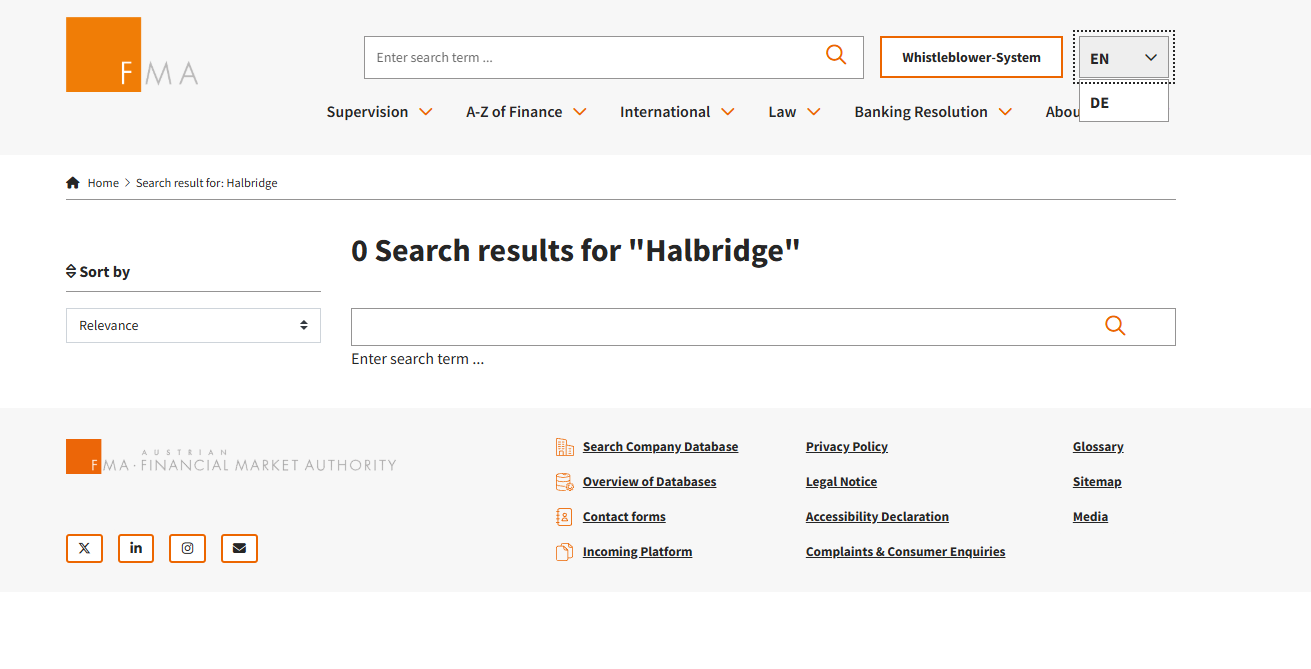Image resolution: width=1311 pixels, height=669 pixels.
Task: Click the FMA logo in header
Action: [x=131, y=55]
